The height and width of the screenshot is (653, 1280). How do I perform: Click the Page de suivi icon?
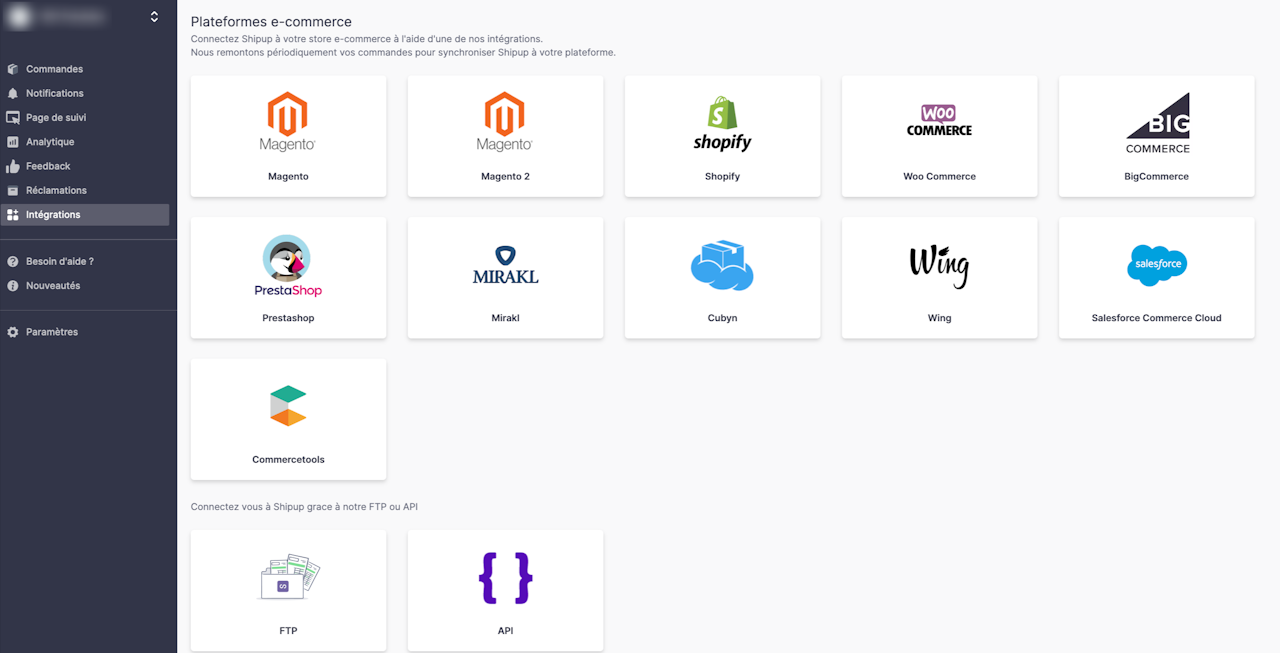pyautogui.click(x=13, y=118)
